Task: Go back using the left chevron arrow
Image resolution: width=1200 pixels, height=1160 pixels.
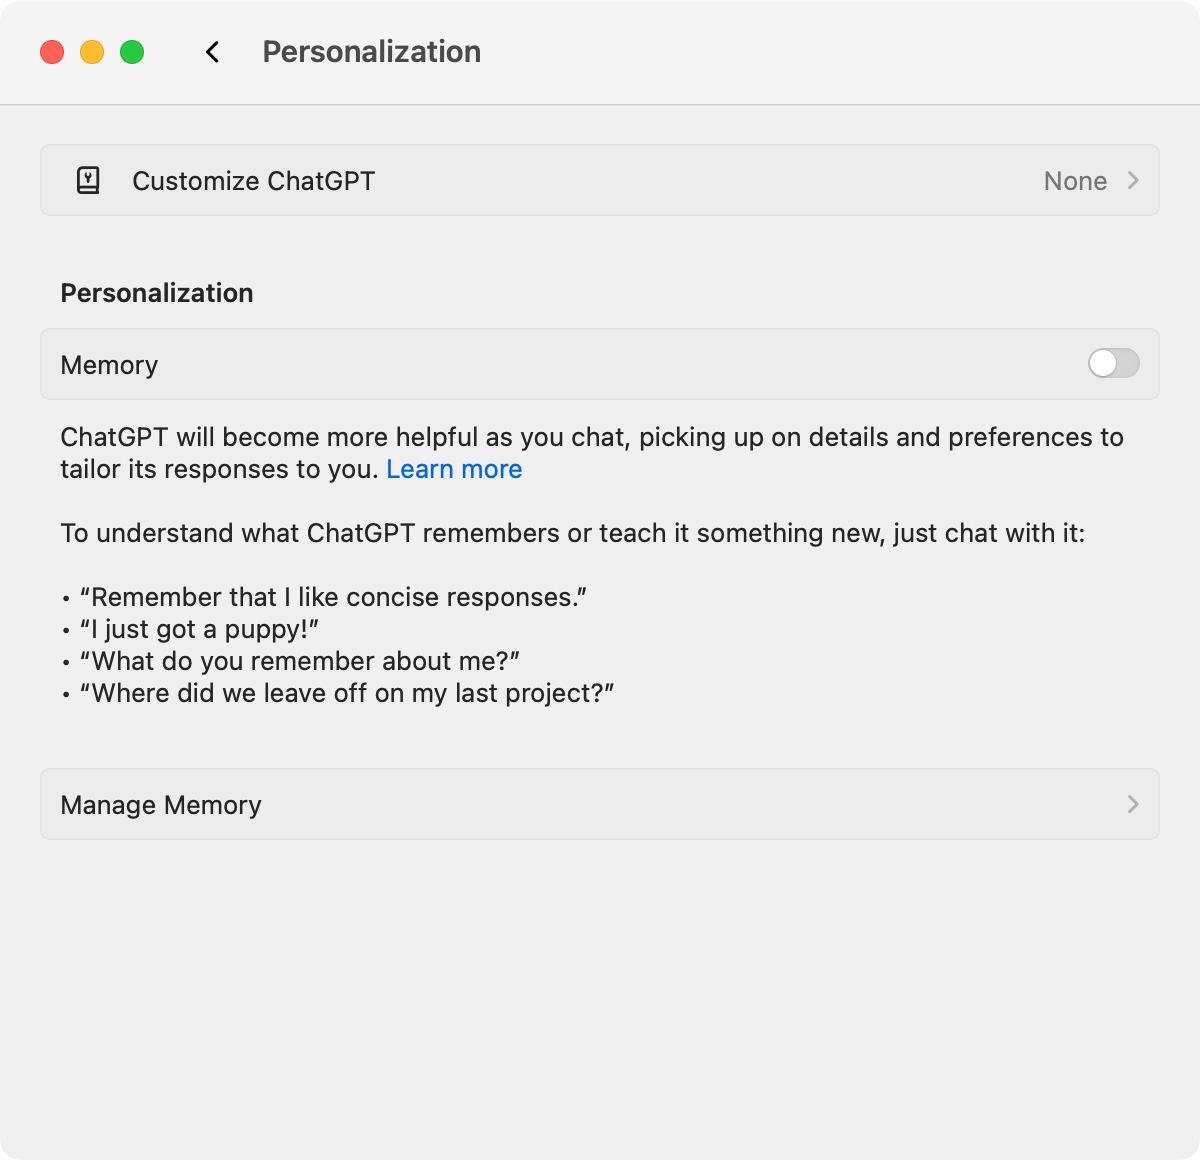Action: point(212,52)
